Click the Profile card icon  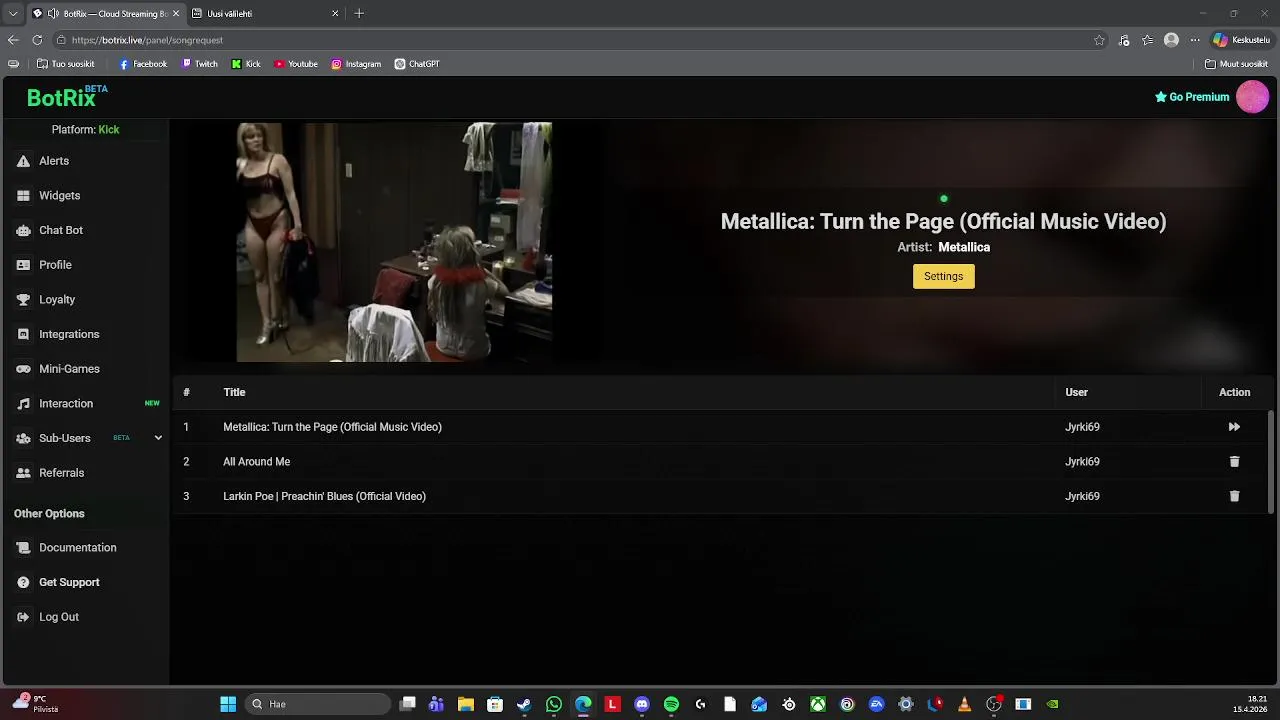(23, 265)
